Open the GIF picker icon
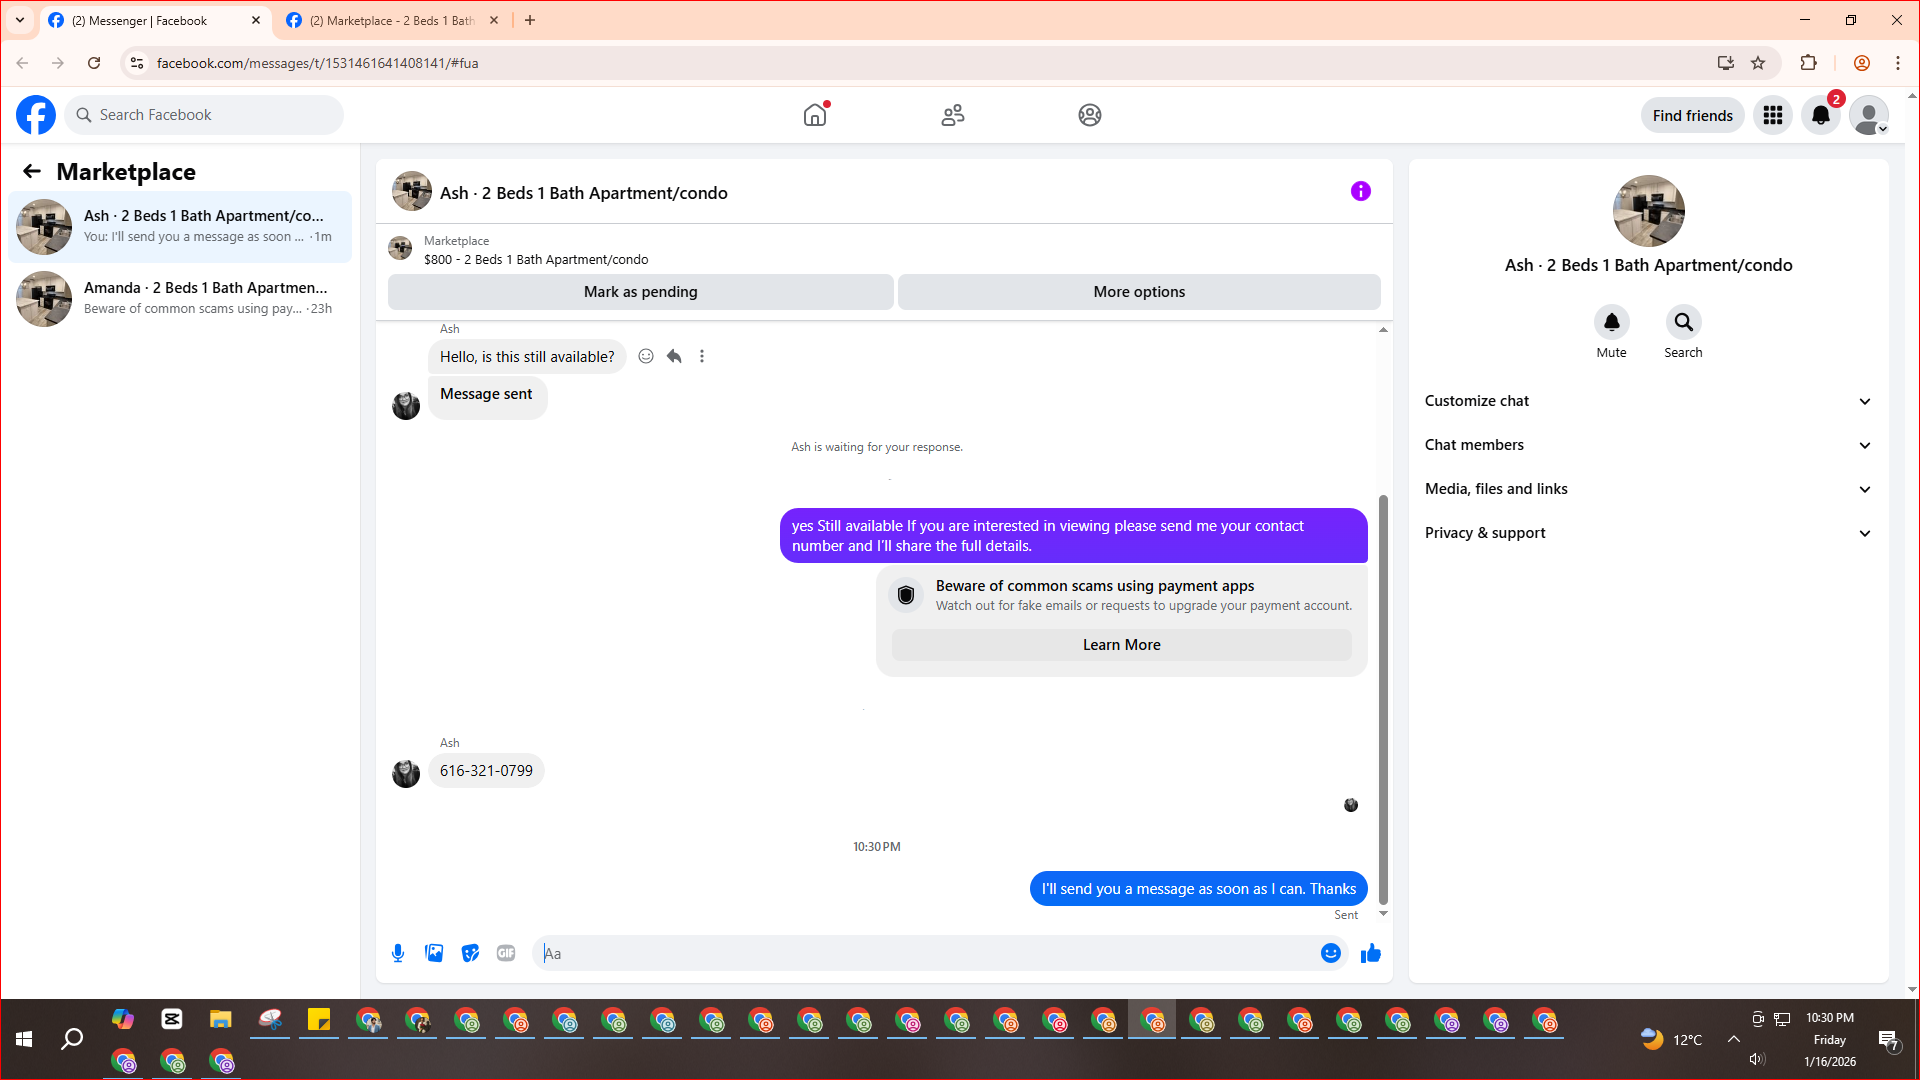This screenshot has width=1920, height=1080. click(x=506, y=953)
